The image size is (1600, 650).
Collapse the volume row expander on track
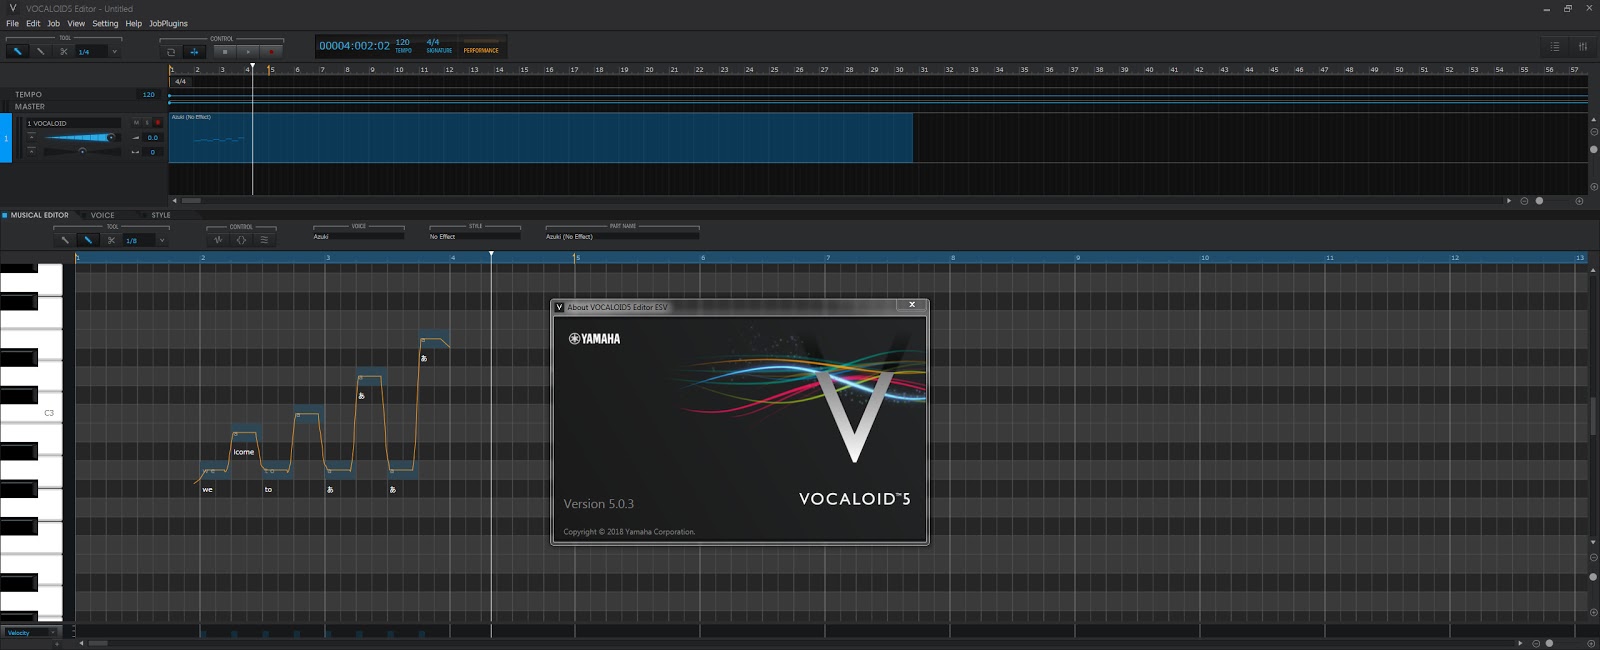[31, 137]
